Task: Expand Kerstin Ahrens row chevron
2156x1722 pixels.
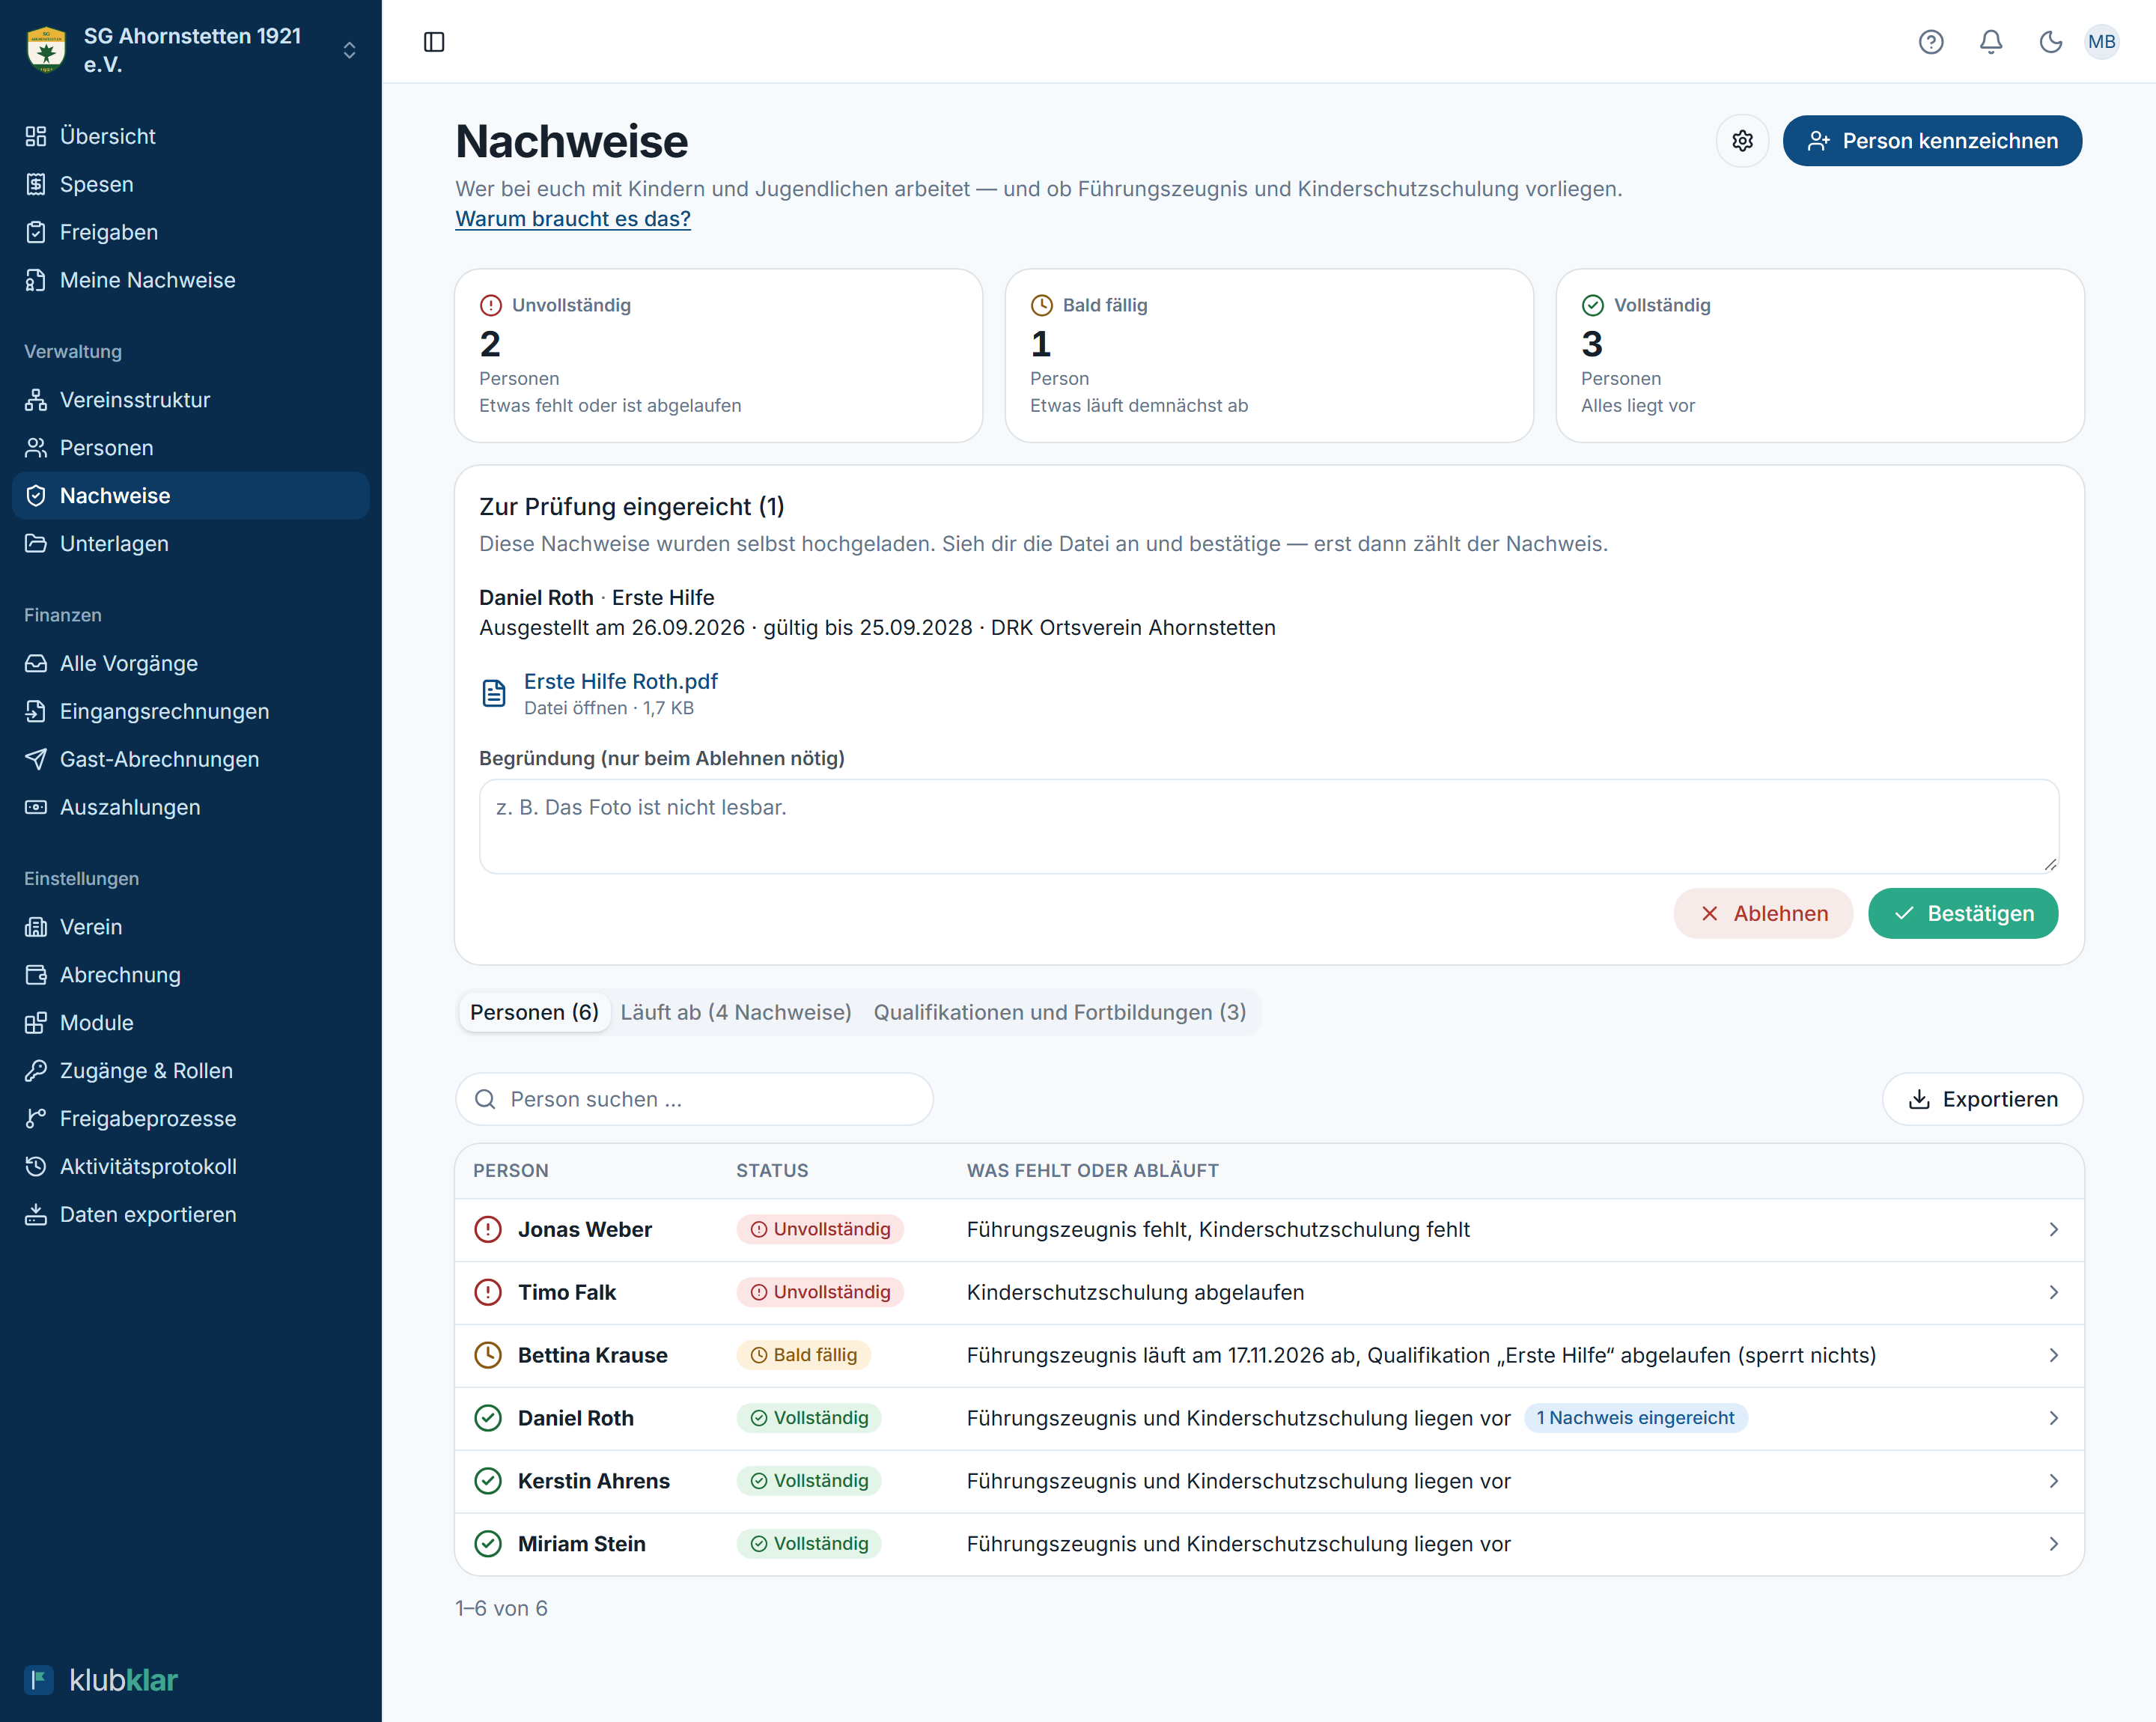Action: [2053, 1482]
